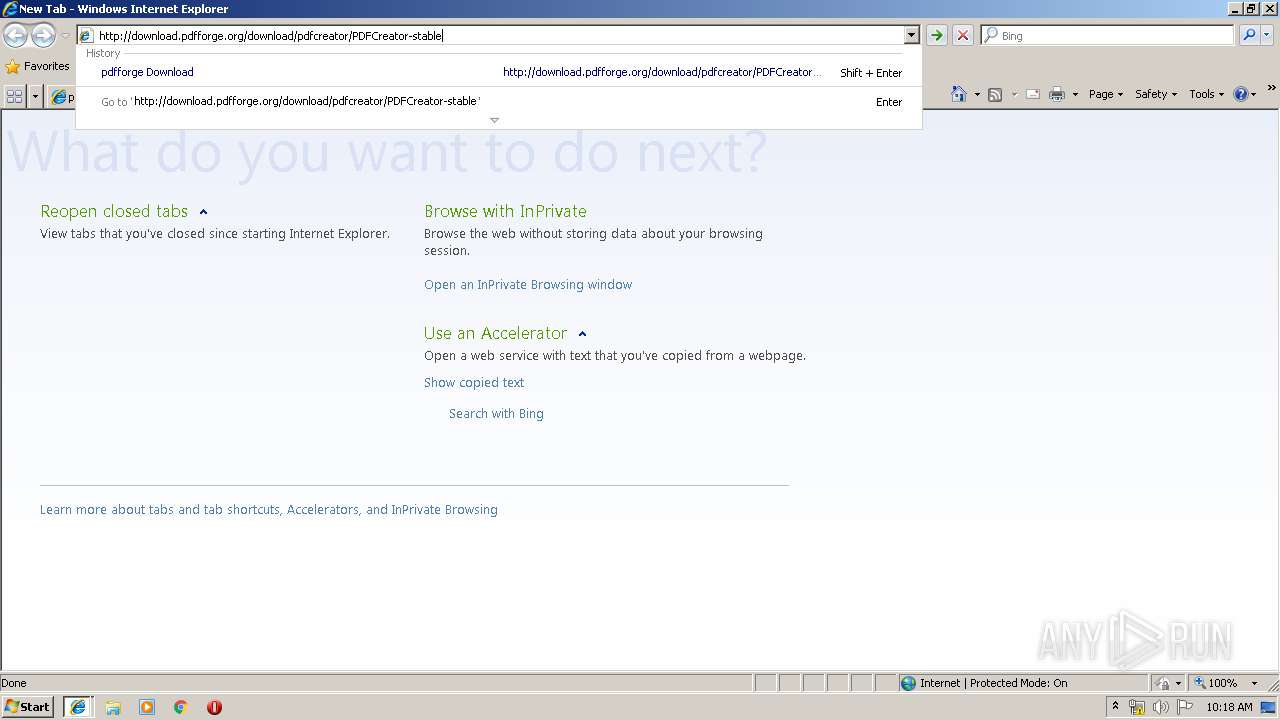Click the Browse with InPrivate heading
The height and width of the screenshot is (720, 1280).
tap(505, 211)
